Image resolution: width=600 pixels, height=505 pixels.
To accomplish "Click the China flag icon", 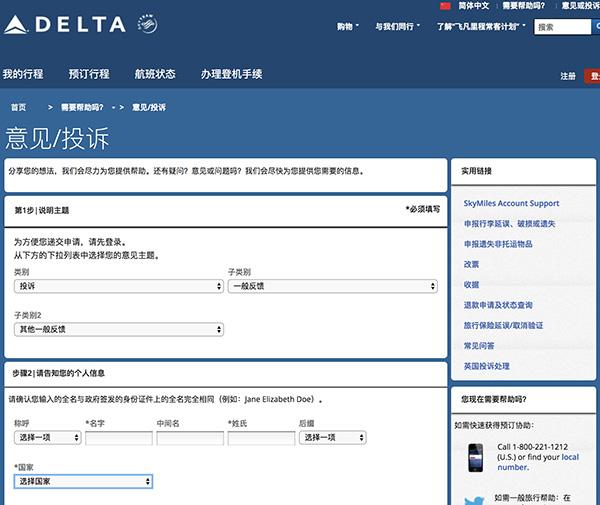I will point(446,6).
